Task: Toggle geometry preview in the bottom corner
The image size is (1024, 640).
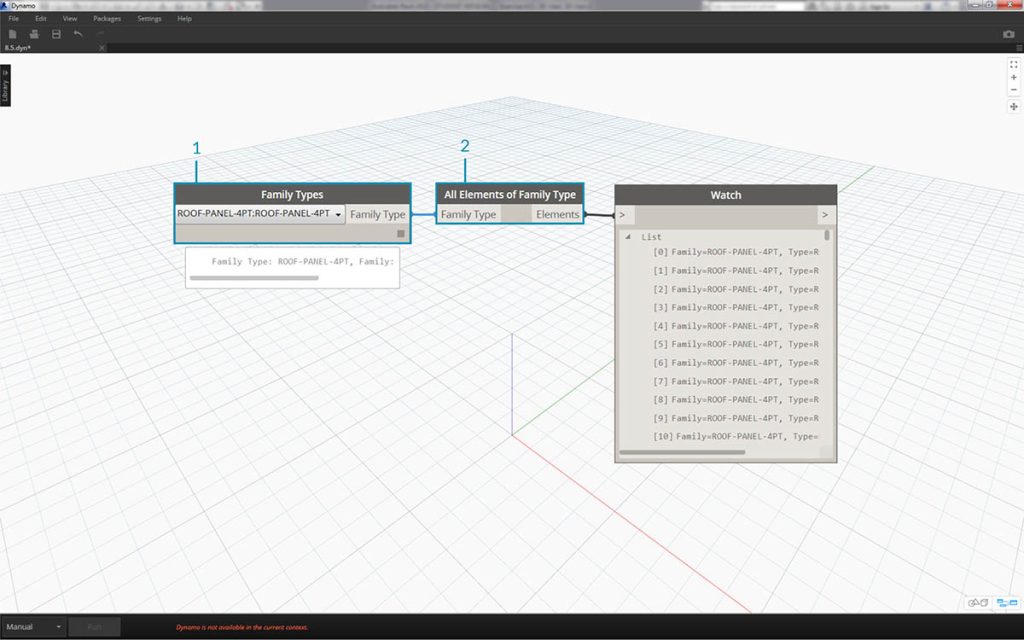Action: [x=977, y=601]
